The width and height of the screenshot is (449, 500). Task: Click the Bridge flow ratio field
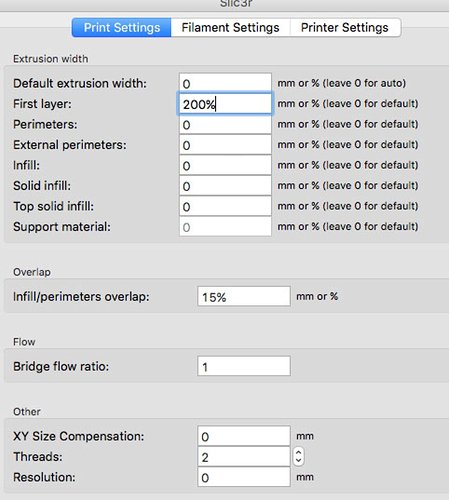[x=244, y=366]
